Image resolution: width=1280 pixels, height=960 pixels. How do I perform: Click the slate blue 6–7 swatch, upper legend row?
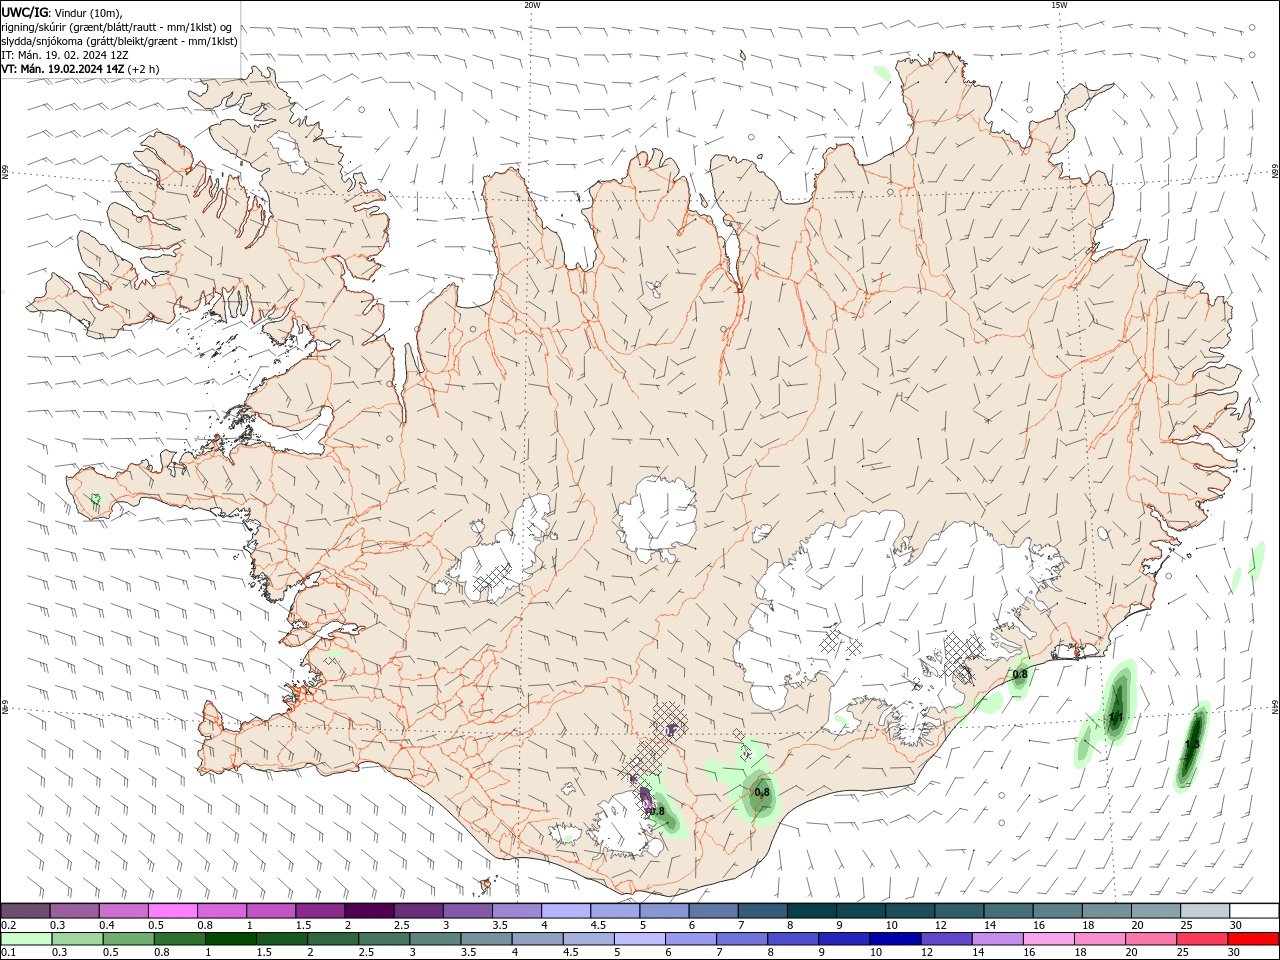713,911
